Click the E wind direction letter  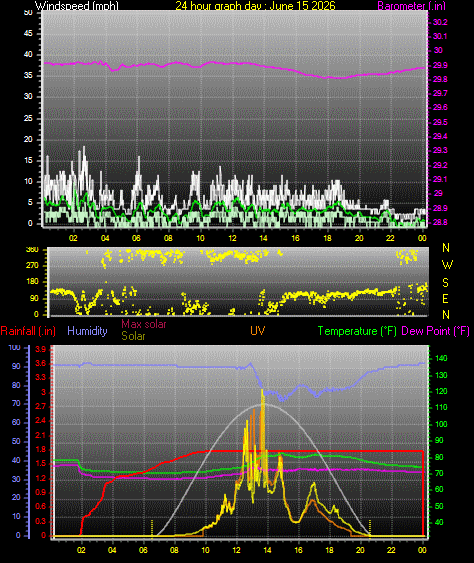[x=445, y=299]
